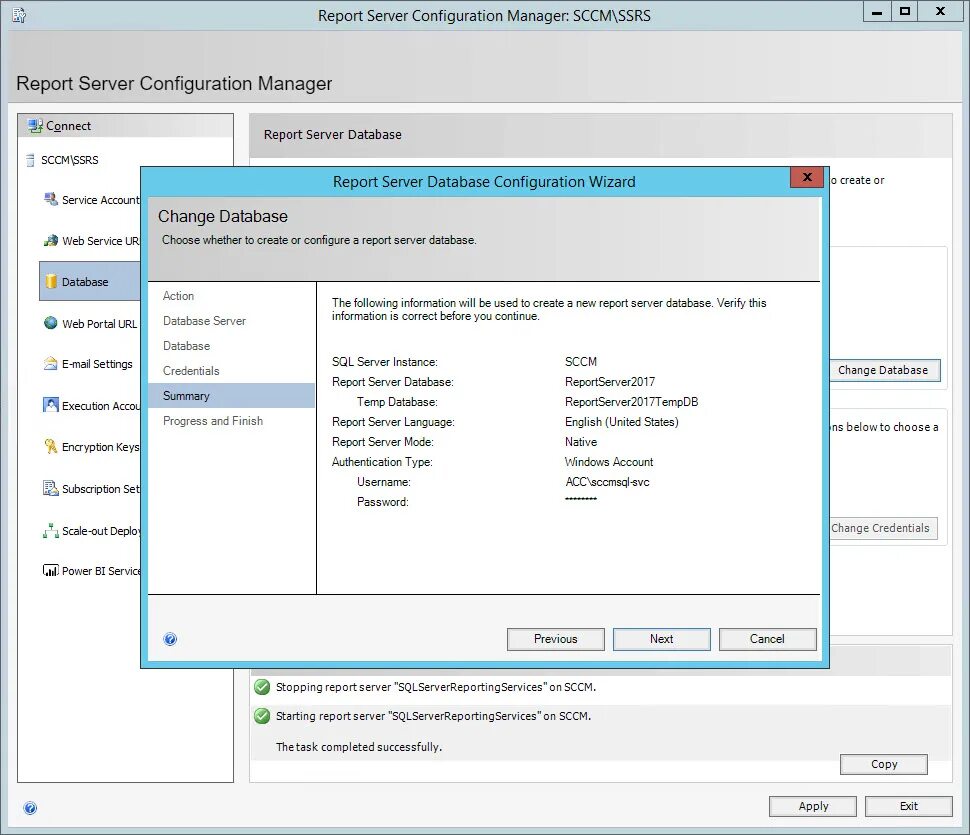Image resolution: width=970 pixels, height=835 pixels.
Task: Click the Previous button
Action: [x=556, y=639]
